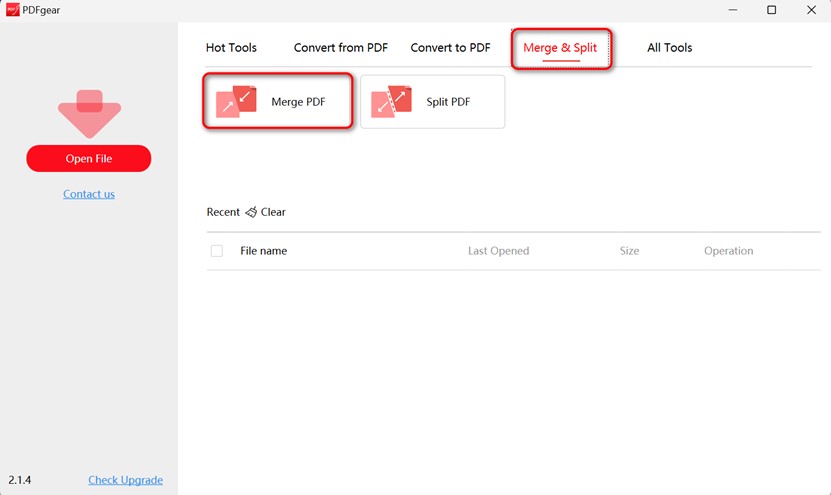Image resolution: width=831 pixels, height=495 pixels.
Task: Choose the Split PDF label
Action: 448,102
